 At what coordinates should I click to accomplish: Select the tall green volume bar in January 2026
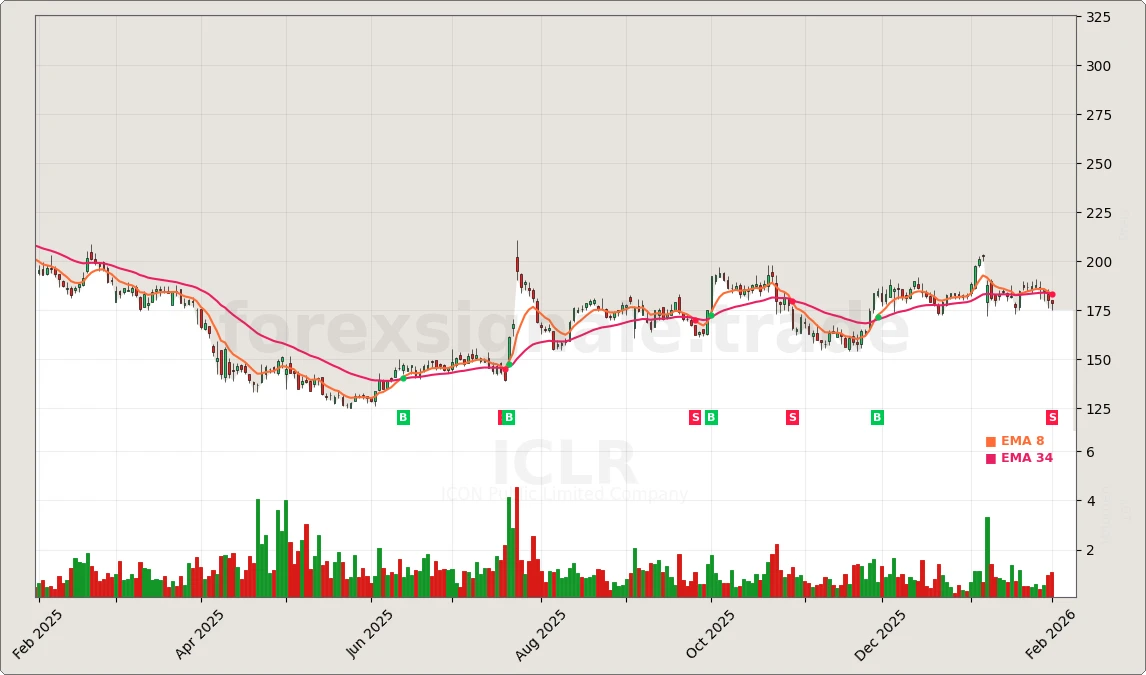[987, 557]
